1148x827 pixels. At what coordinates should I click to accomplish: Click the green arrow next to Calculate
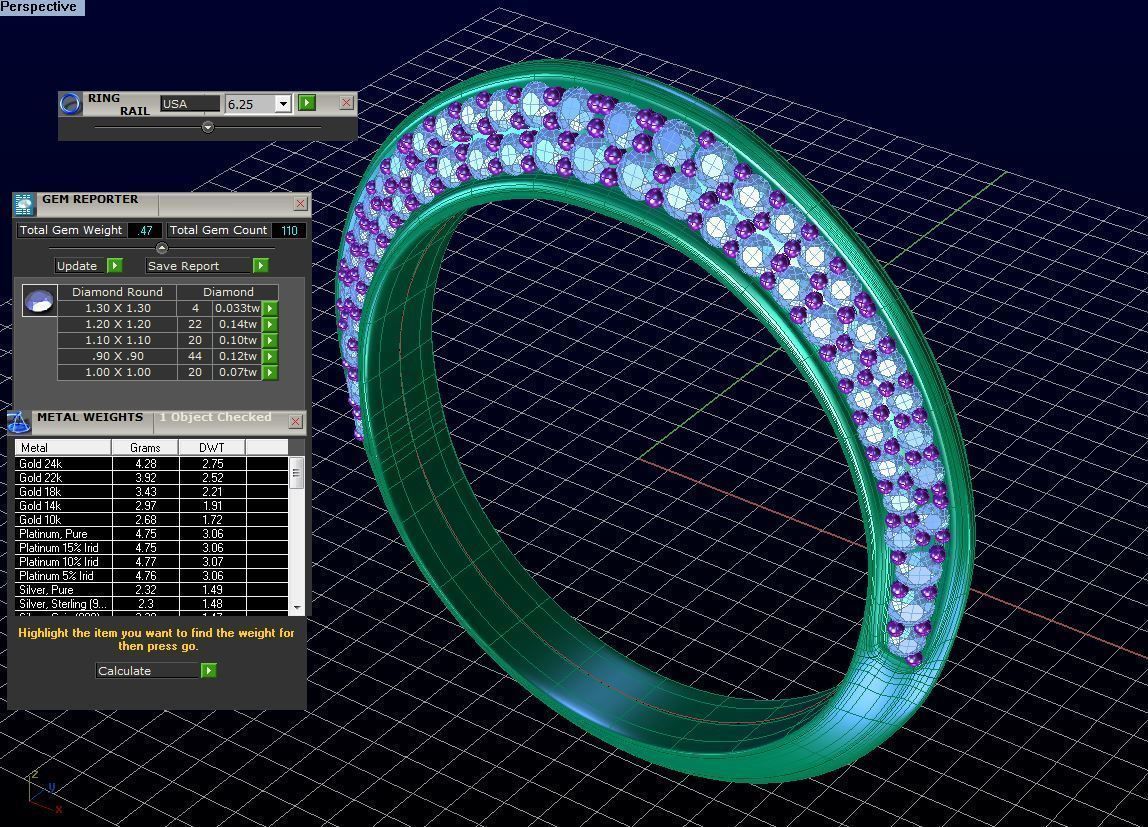(209, 670)
